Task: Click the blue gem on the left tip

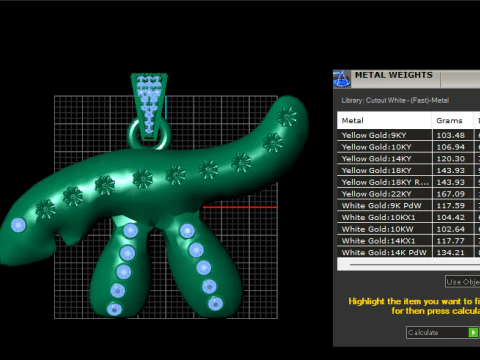Action: tap(18, 225)
